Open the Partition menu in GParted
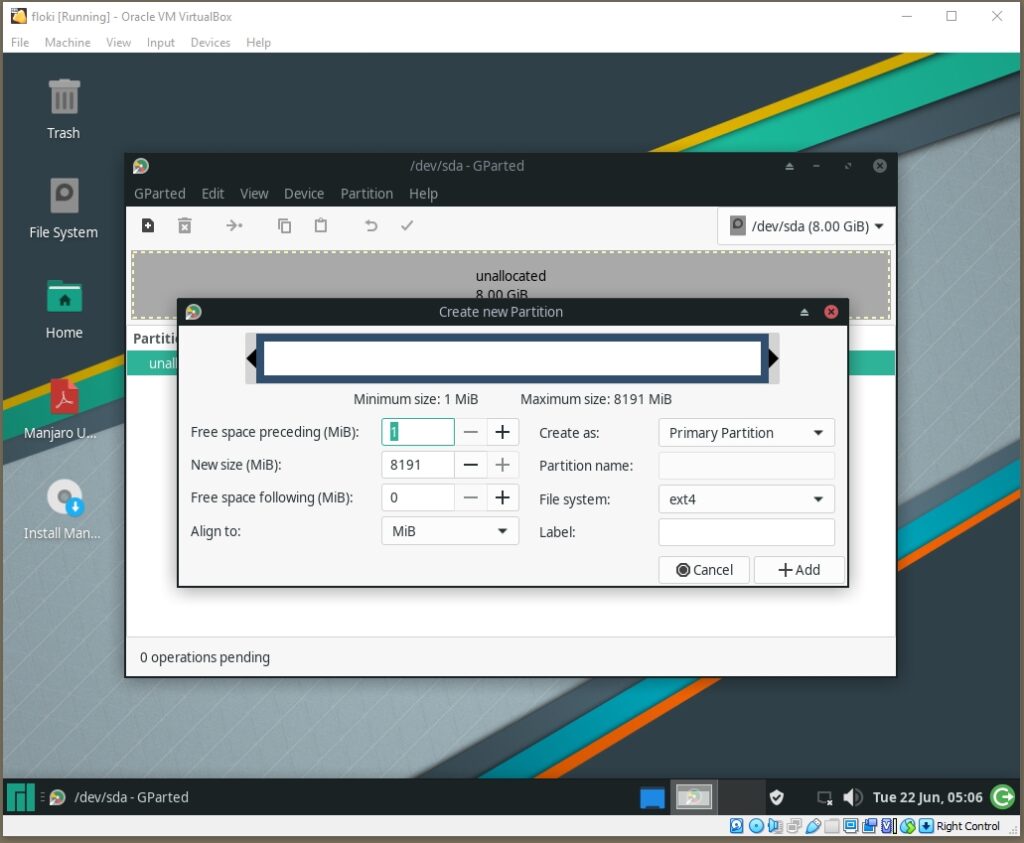The width and height of the screenshot is (1024, 843). (366, 194)
